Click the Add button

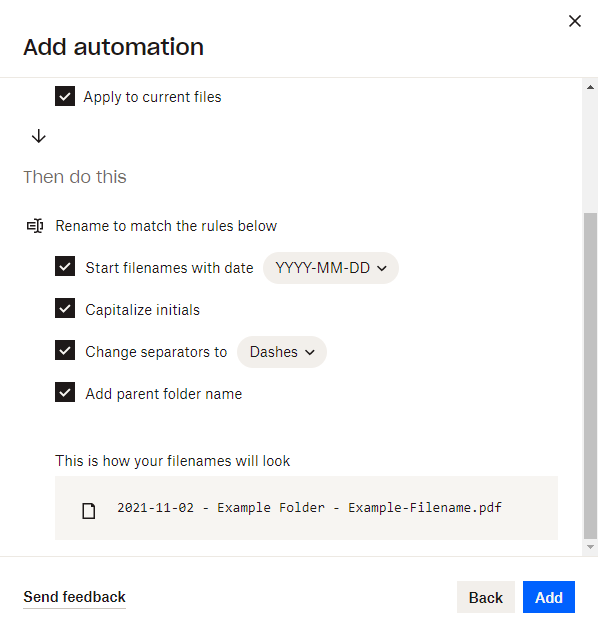(x=549, y=597)
